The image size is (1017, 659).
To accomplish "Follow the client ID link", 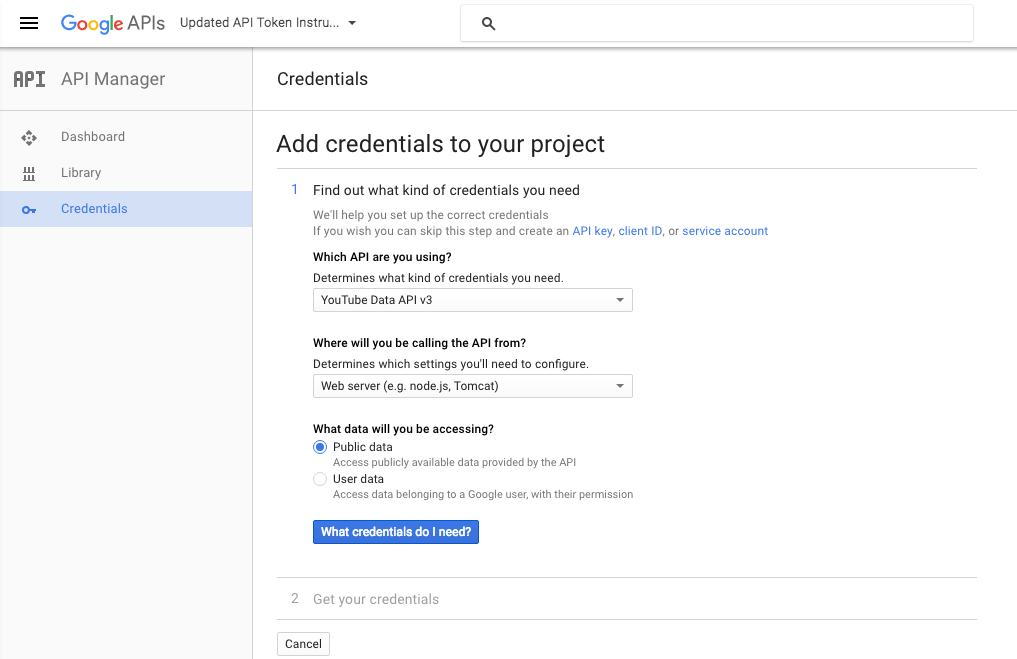I will [640, 231].
